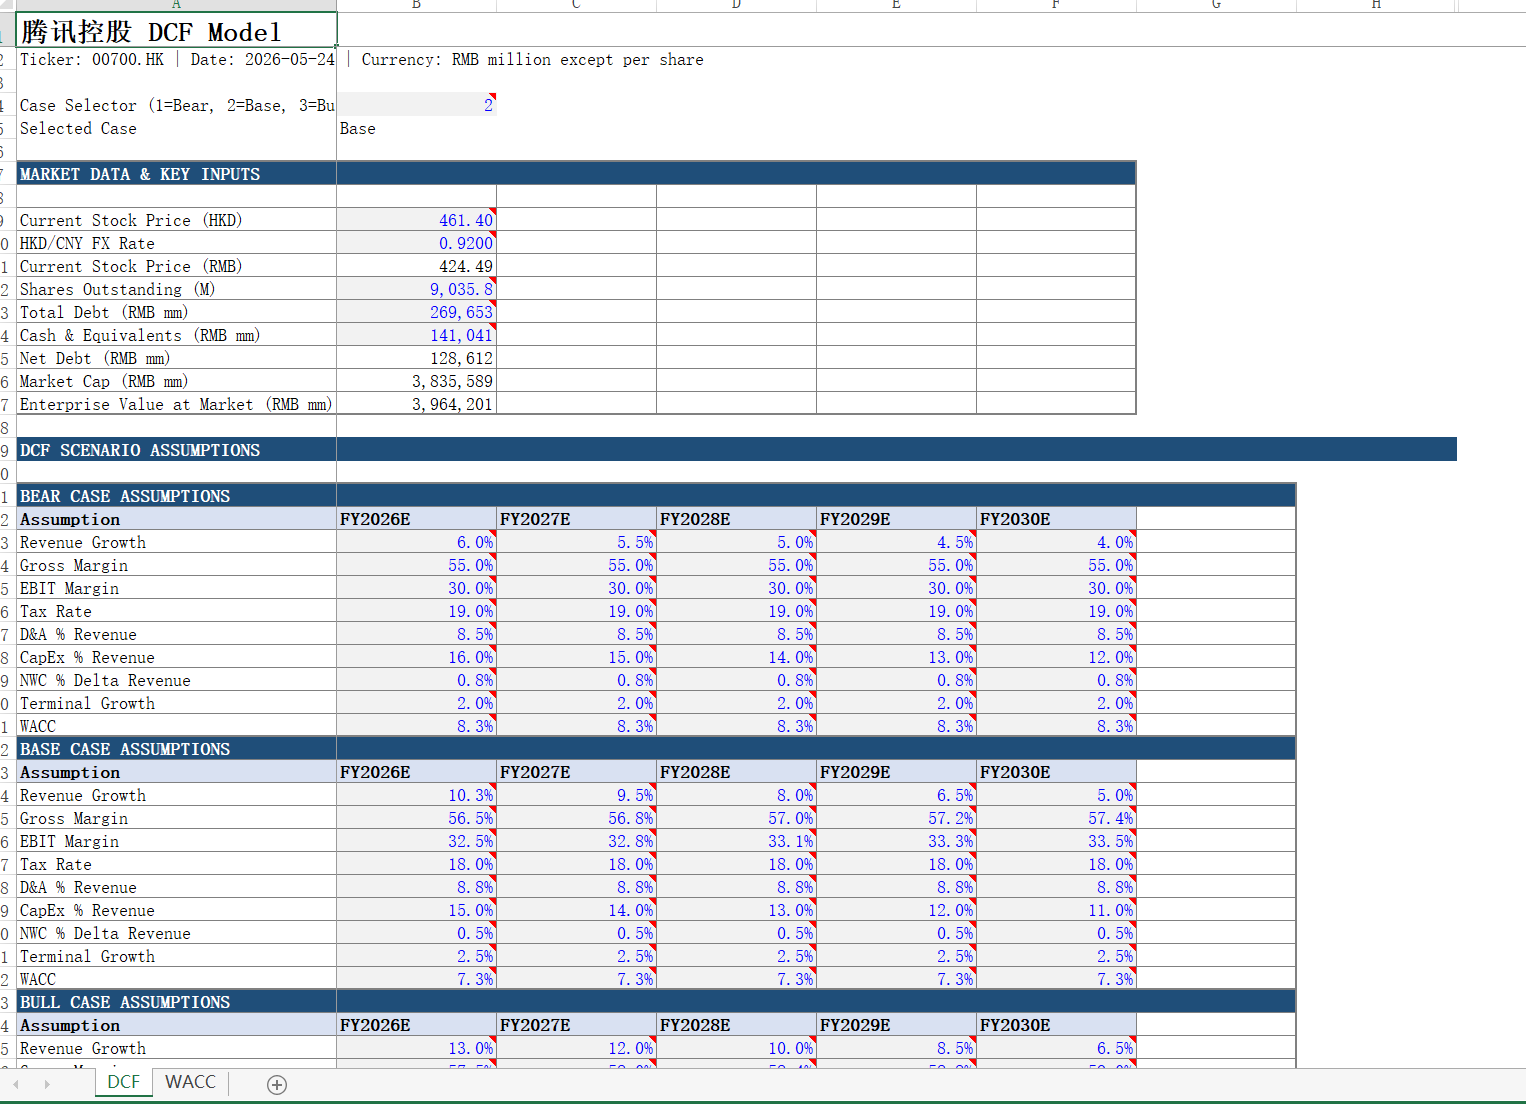This screenshot has width=1526, height=1104.
Task: Go to next sheet tab arrow
Action: [47, 1084]
